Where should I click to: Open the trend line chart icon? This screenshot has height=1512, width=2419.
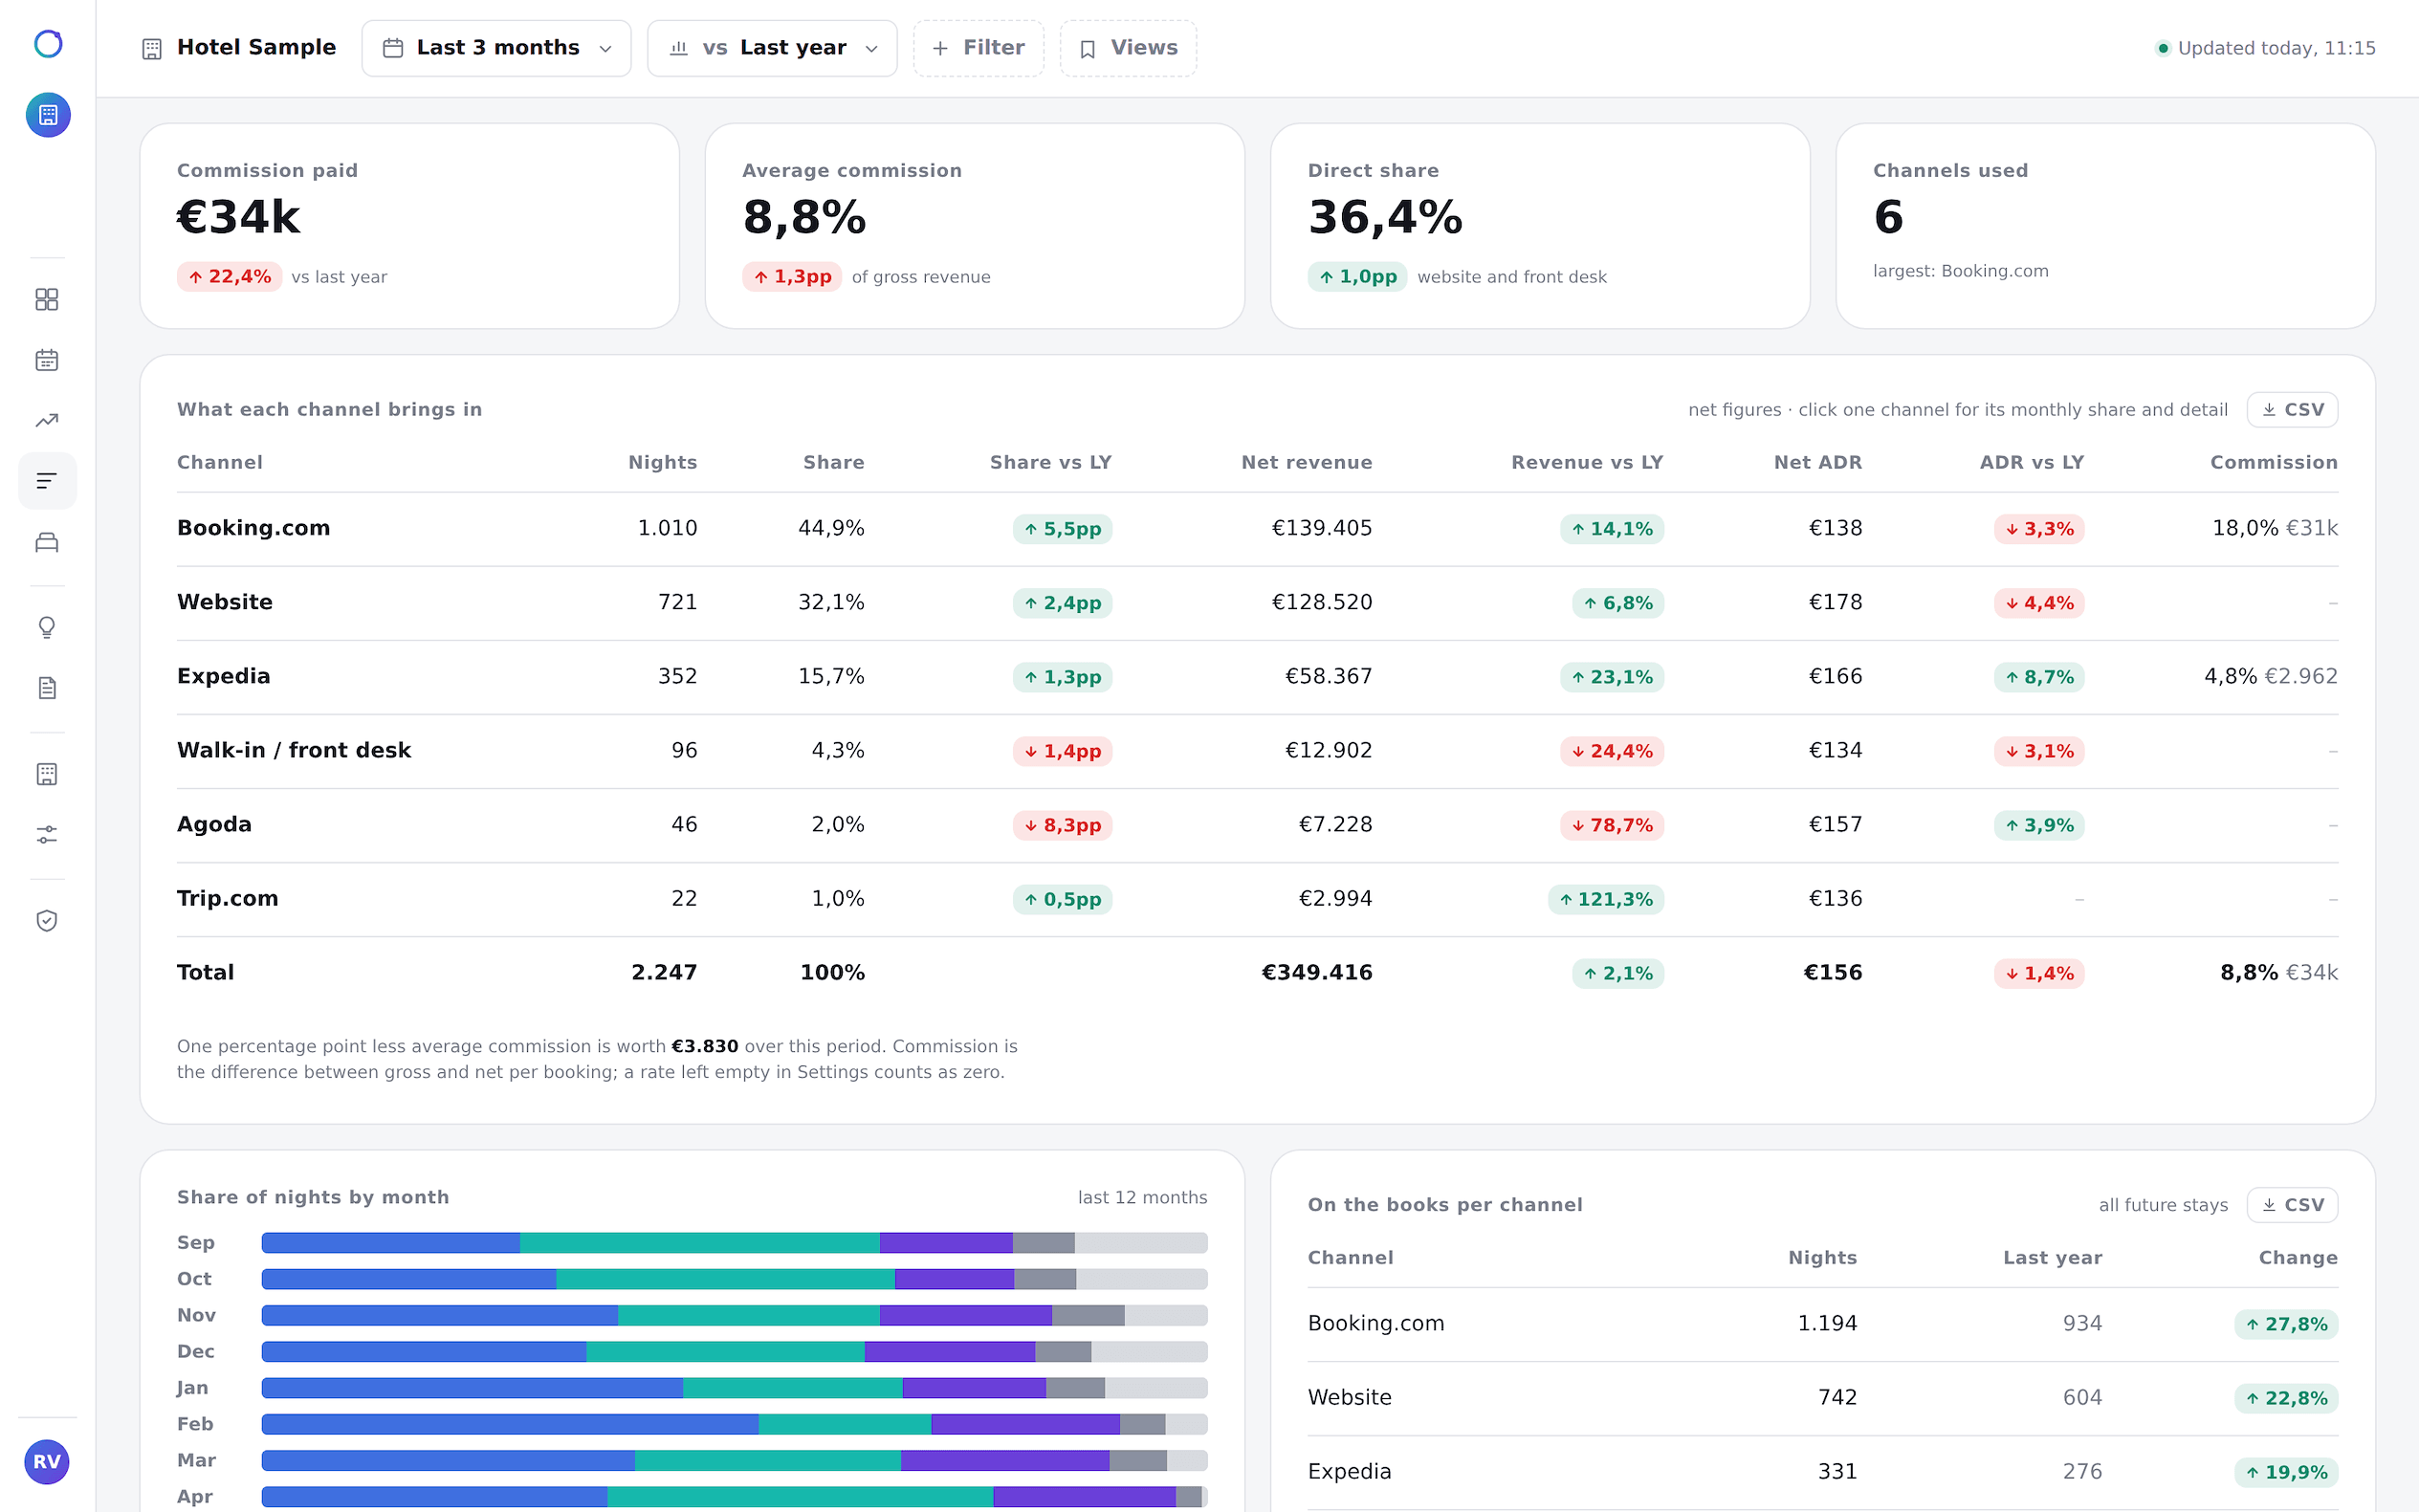coord(47,420)
